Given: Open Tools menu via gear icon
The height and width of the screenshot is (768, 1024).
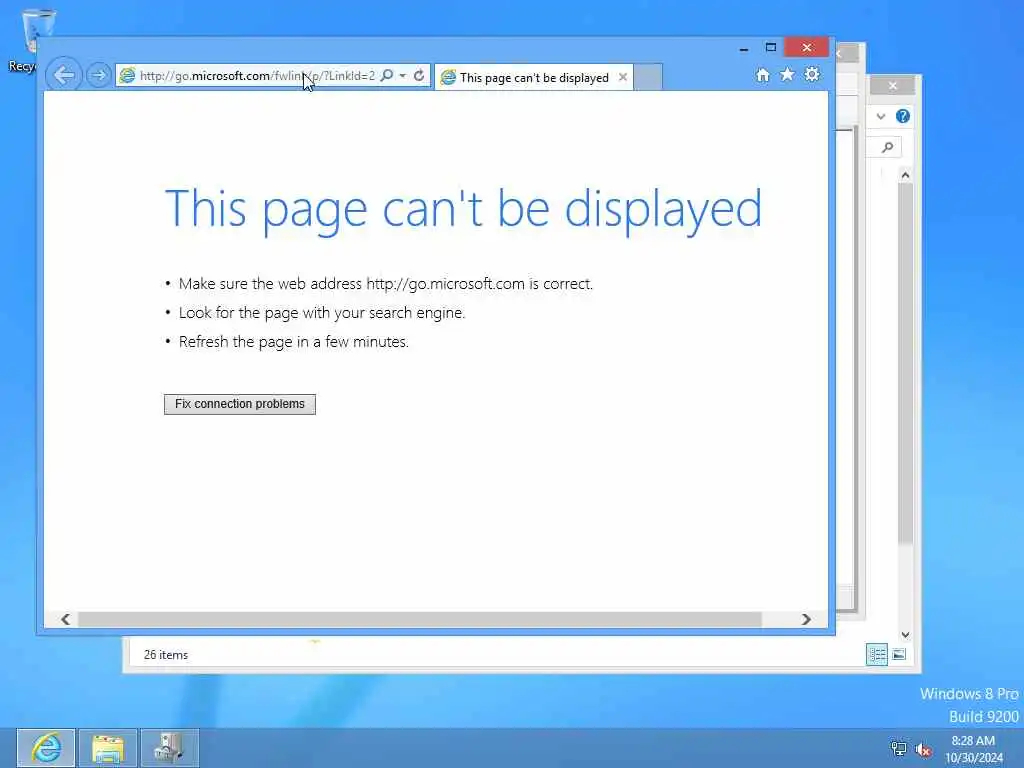Looking at the screenshot, I should point(812,74).
